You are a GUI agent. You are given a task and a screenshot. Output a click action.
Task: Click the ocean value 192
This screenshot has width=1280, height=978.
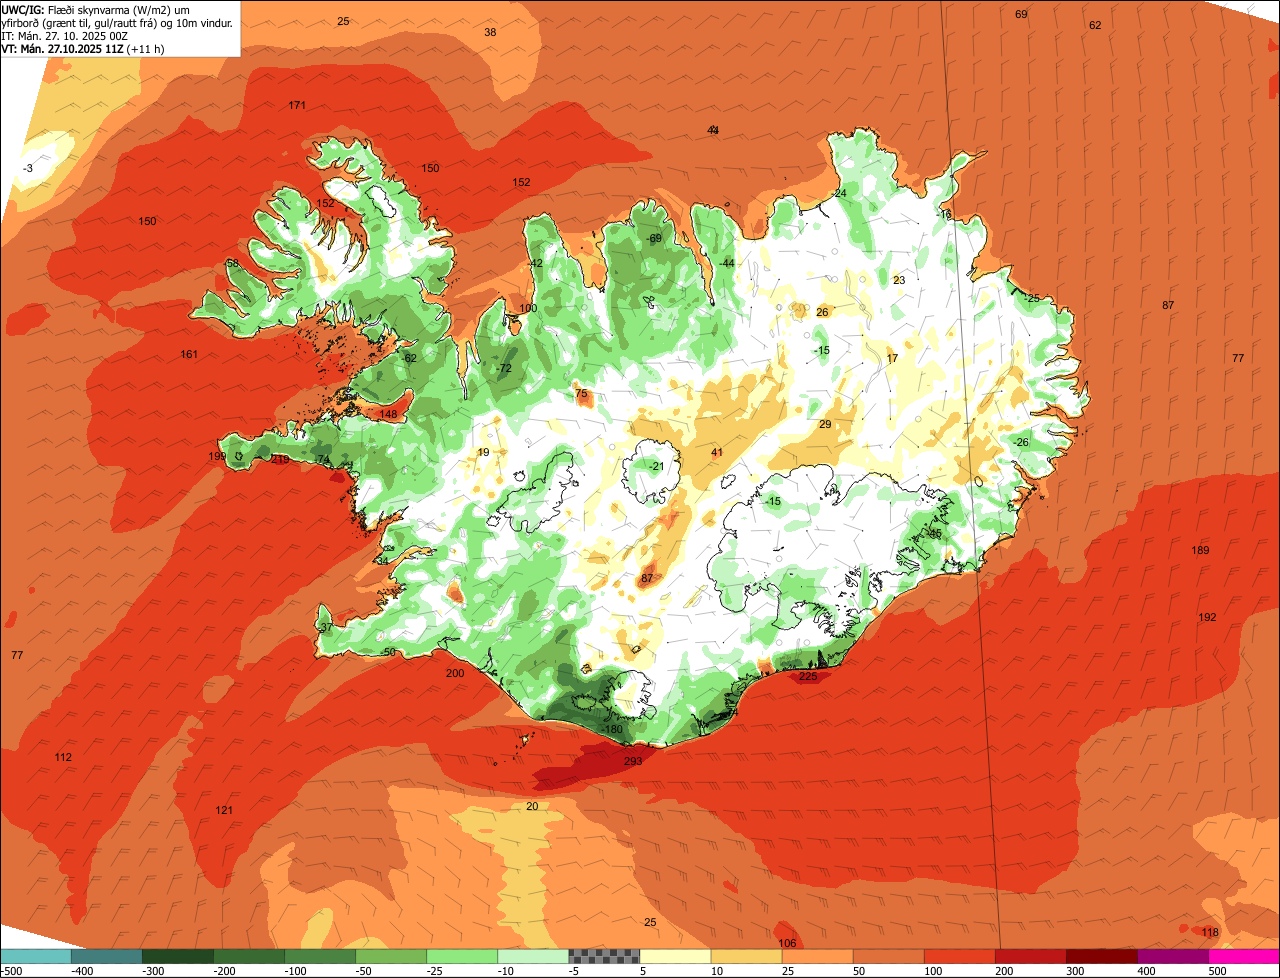(x=1207, y=617)
